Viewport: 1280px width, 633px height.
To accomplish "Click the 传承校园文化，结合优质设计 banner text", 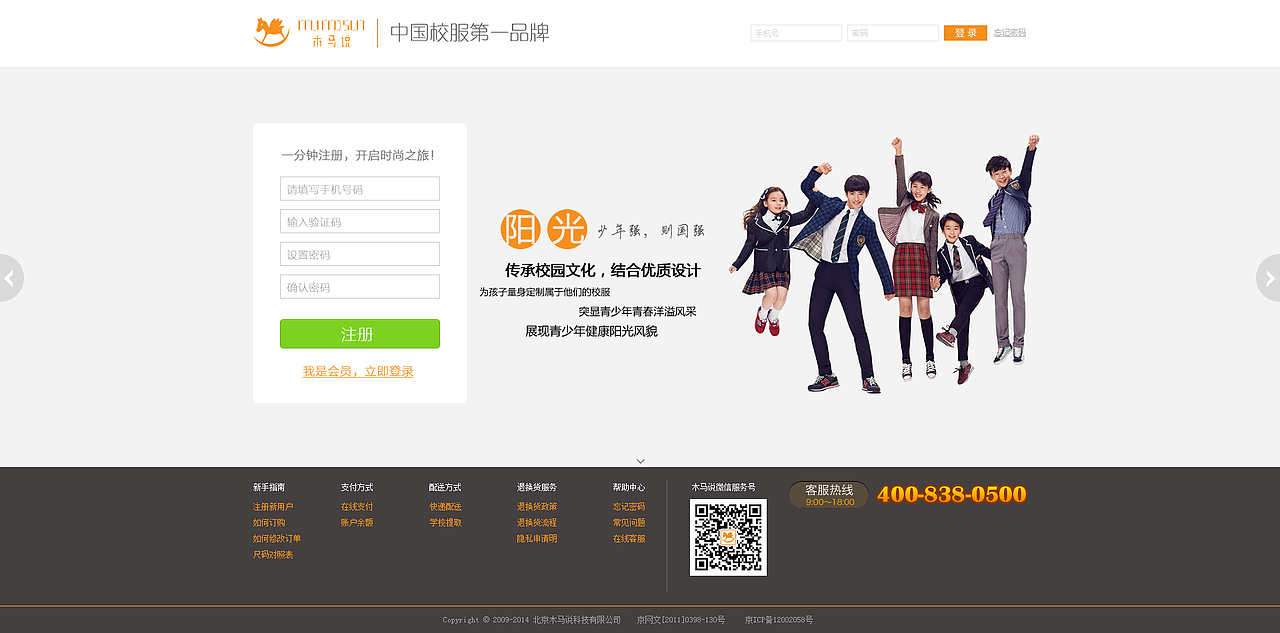I will click(x=603, y=270).
